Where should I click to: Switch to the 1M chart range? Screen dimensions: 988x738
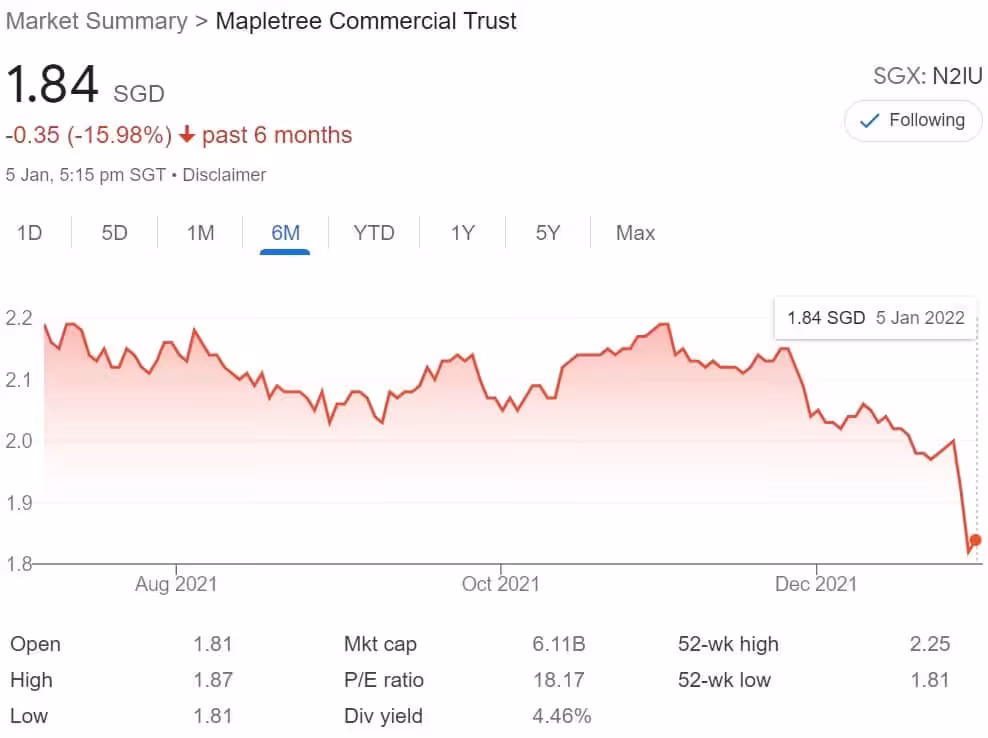200,233
